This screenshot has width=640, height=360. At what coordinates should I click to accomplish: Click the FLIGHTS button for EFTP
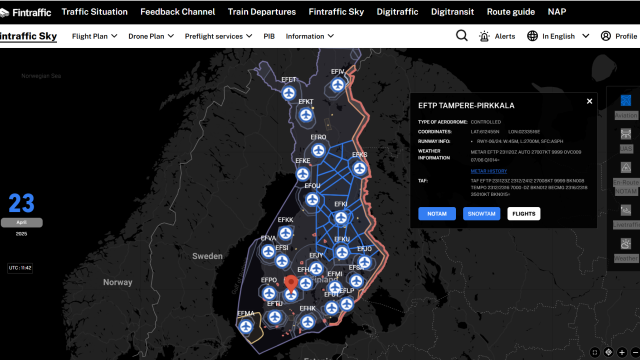pos(524,213)
